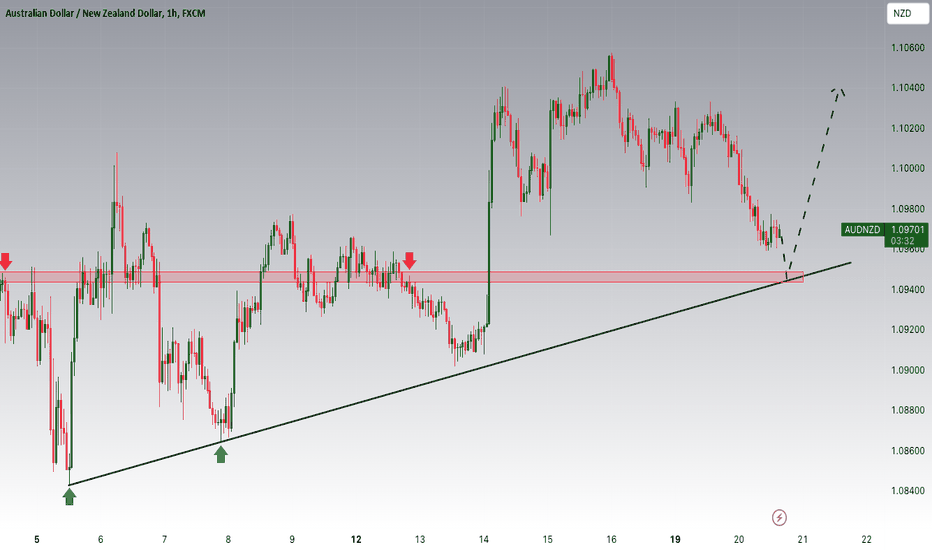The width and height of the screenshot is (932, 550).
Task: Click the 1.09800 price axis label
Action: (908, 209)
